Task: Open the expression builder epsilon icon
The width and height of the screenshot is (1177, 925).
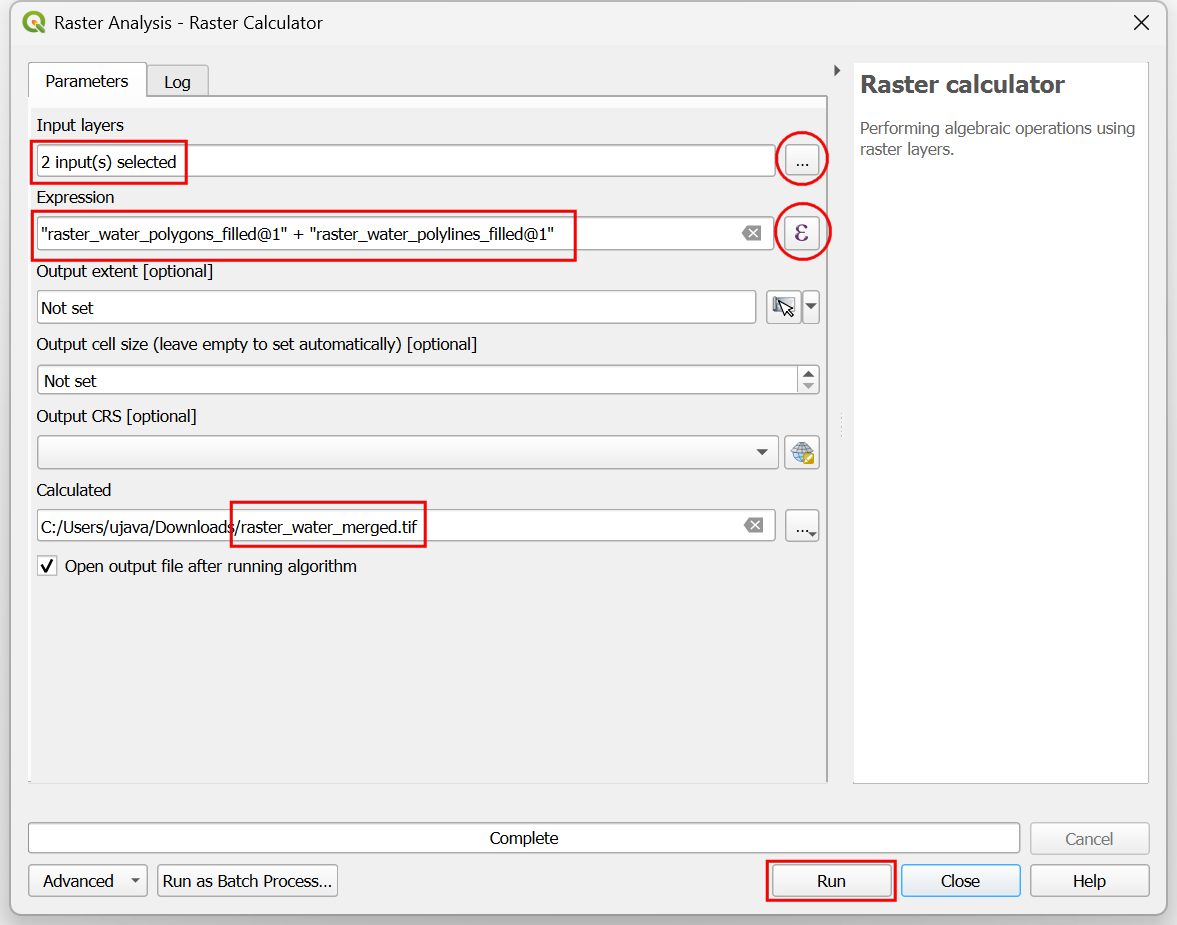Action: [x=801, y=233]
